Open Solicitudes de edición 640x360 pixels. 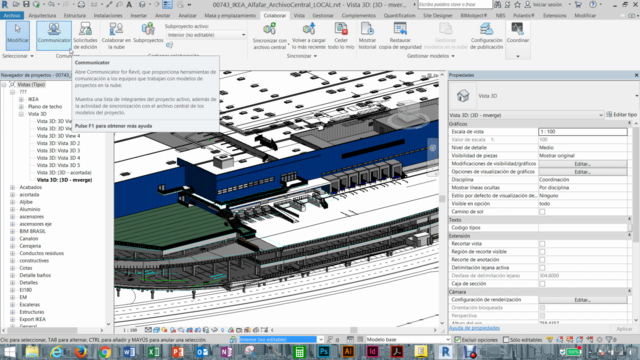[85, 36]
